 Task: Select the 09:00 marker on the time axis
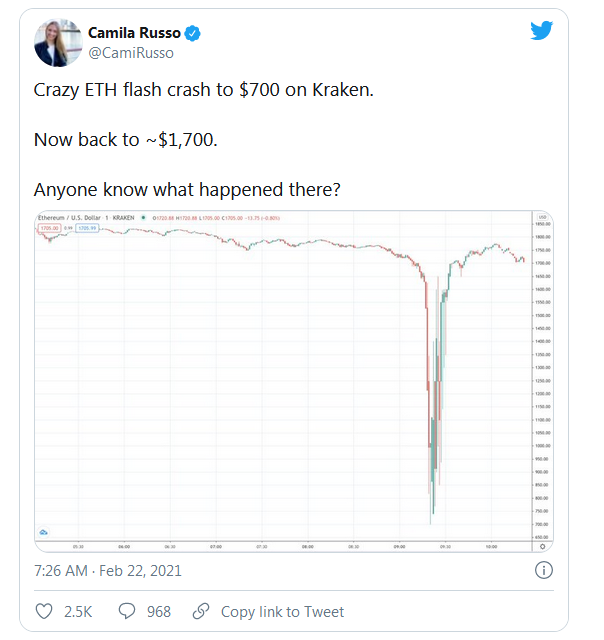click(x=400, y=547)
